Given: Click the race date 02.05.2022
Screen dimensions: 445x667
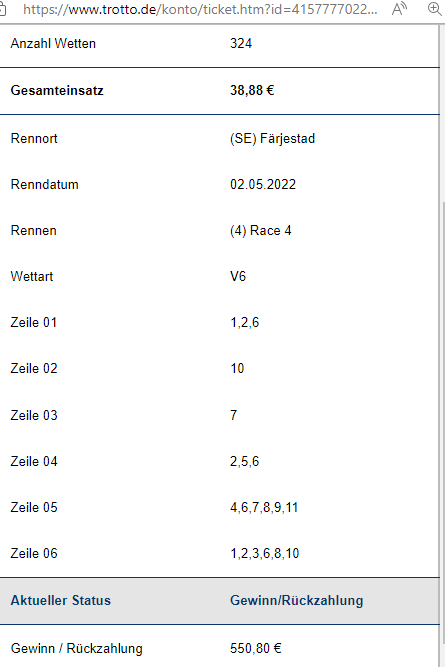Looking at the screenshot, I should pos(263,185).
